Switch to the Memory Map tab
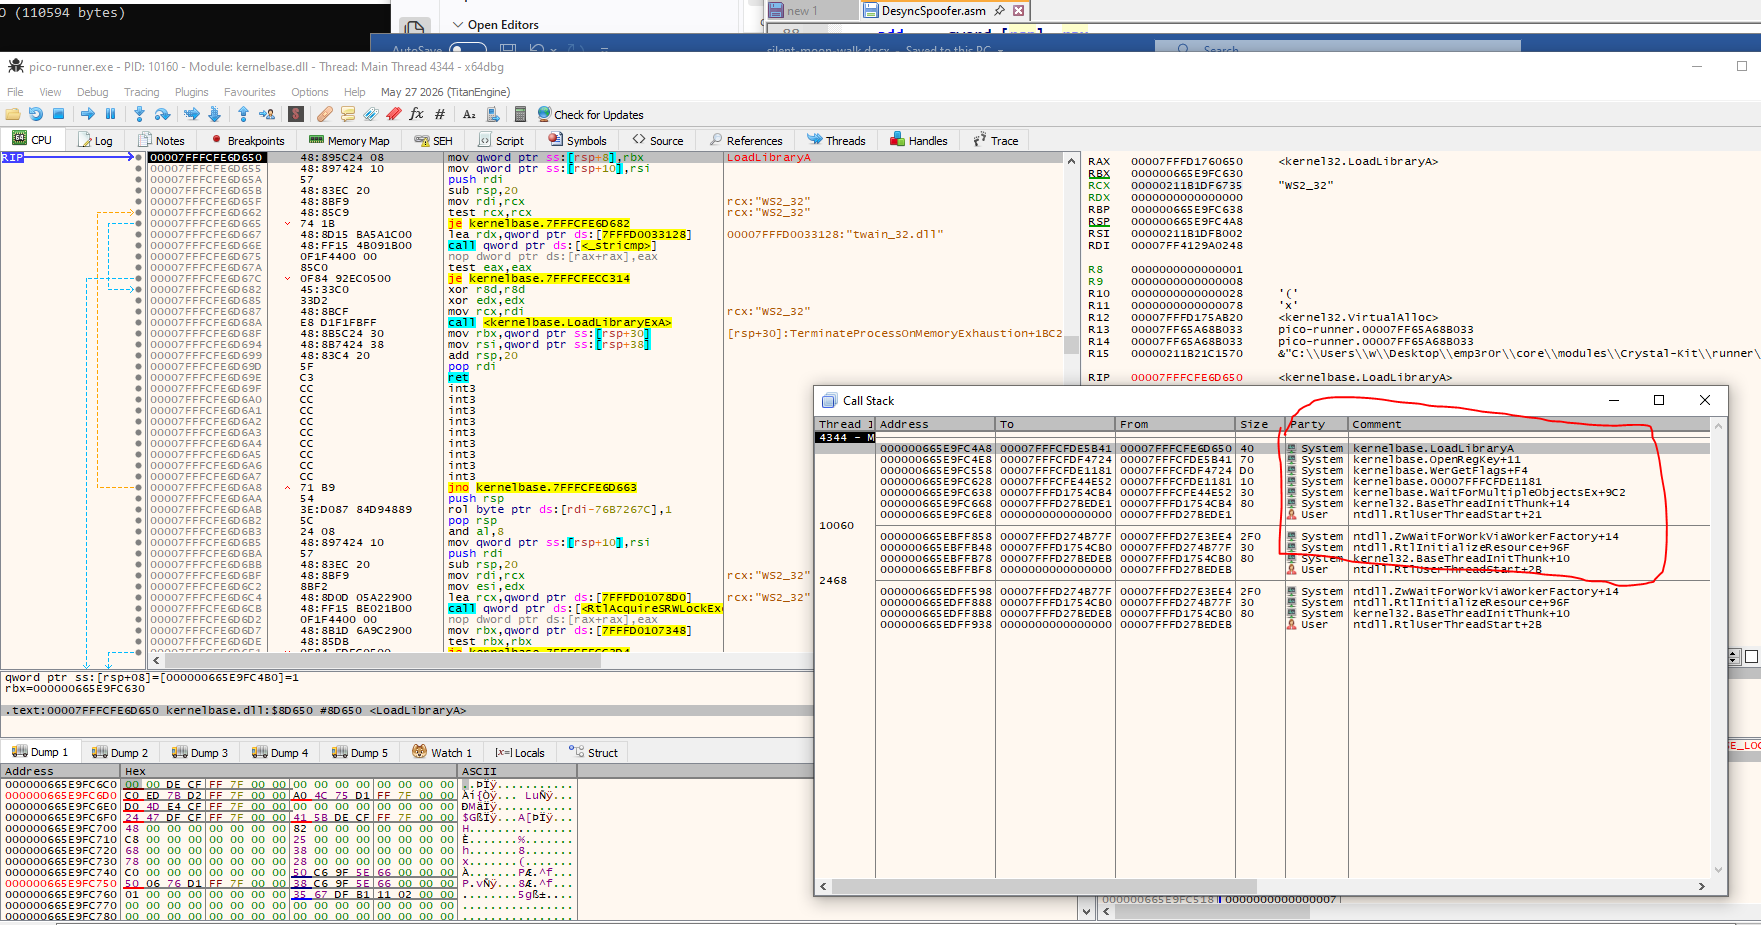Image resolution: width=1761 pixels, height=925 pixels. pos(349,141)
